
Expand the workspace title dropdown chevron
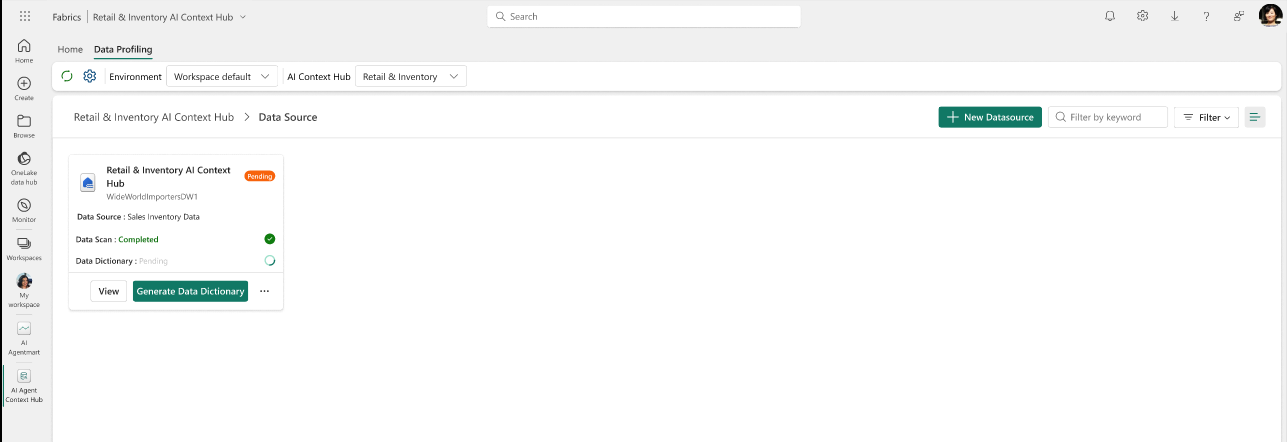(243, 17)
